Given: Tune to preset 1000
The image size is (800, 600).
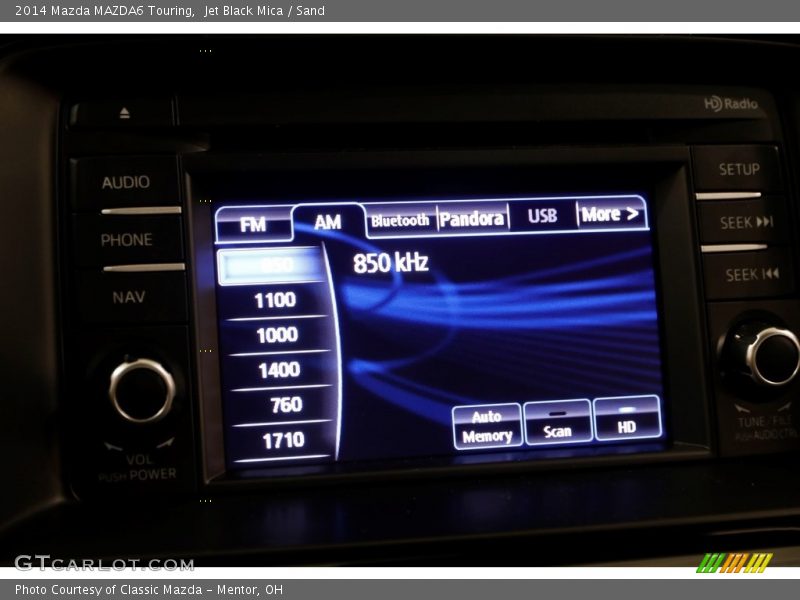Looking at the screenshot, I should tap(277, 335).
